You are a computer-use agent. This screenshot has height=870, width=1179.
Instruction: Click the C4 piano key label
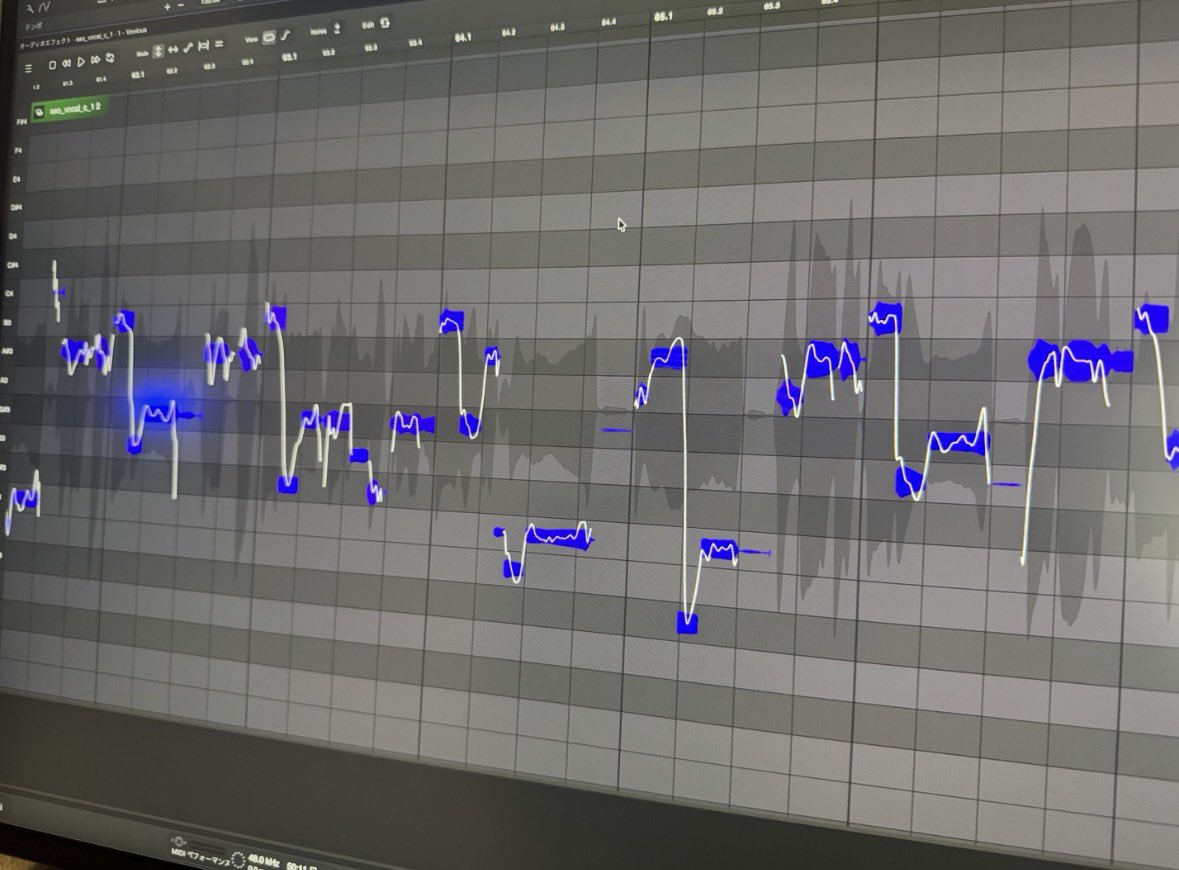pyautogui.click(x=9, y=293)
